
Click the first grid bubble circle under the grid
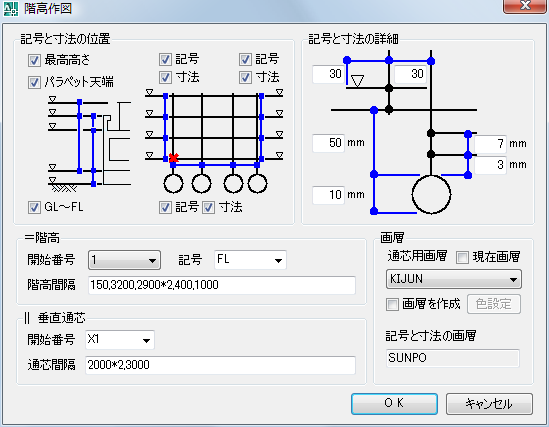coord(173,183)
